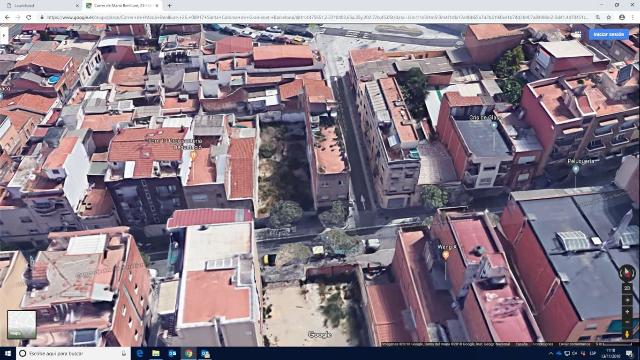Reset orientation with the compass
The image size is (640, 360).
627,273
